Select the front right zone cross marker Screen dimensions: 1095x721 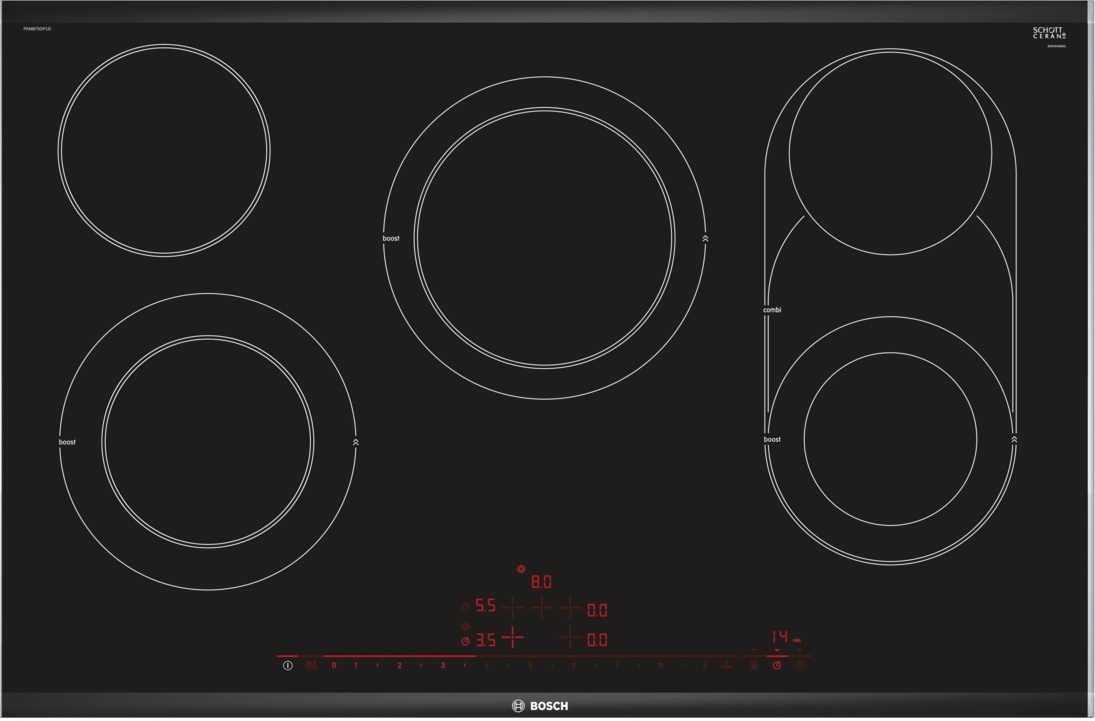click(x=570, y=638)
